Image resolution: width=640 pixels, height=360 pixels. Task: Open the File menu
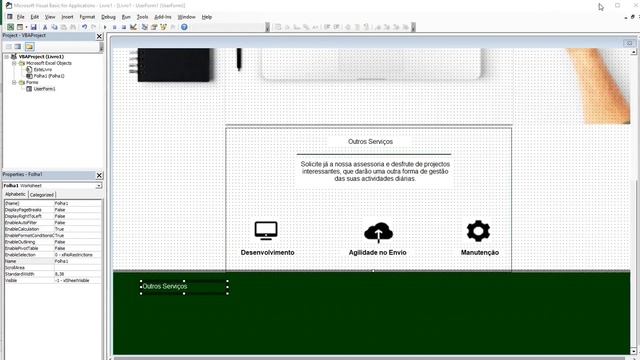point(20,17)
